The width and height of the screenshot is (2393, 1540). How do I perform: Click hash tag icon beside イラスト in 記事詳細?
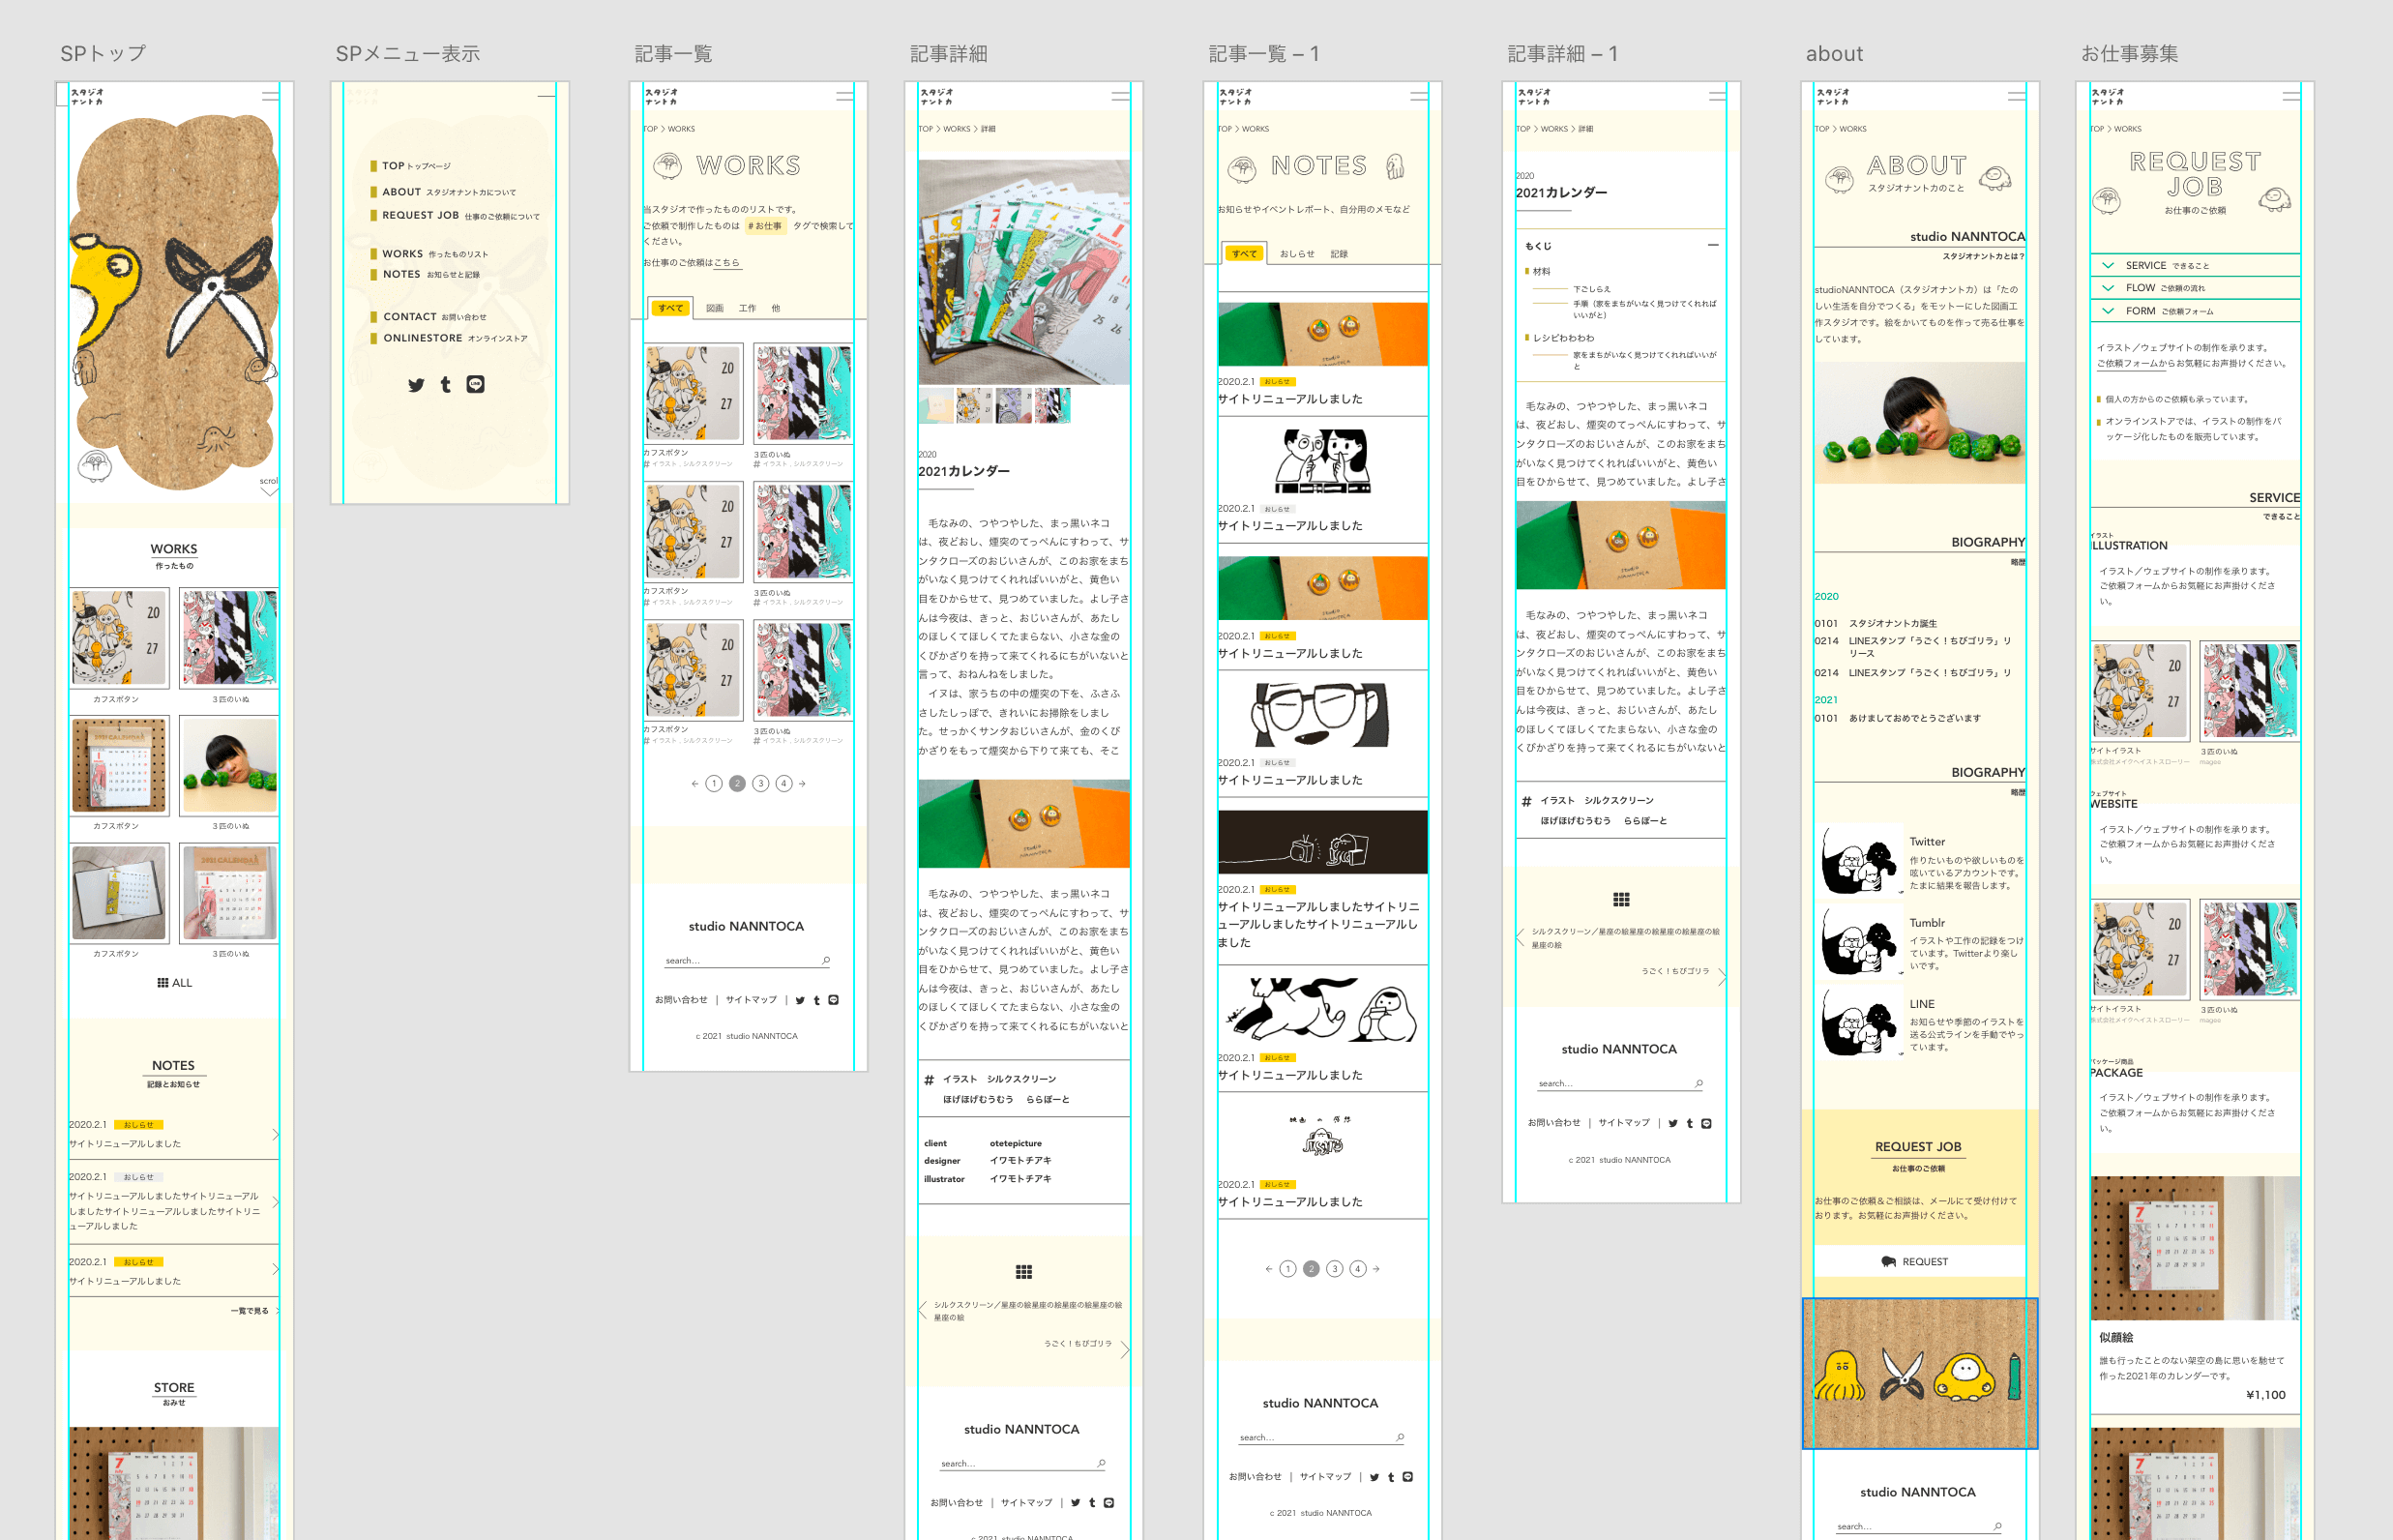(x=929, y=1080)
